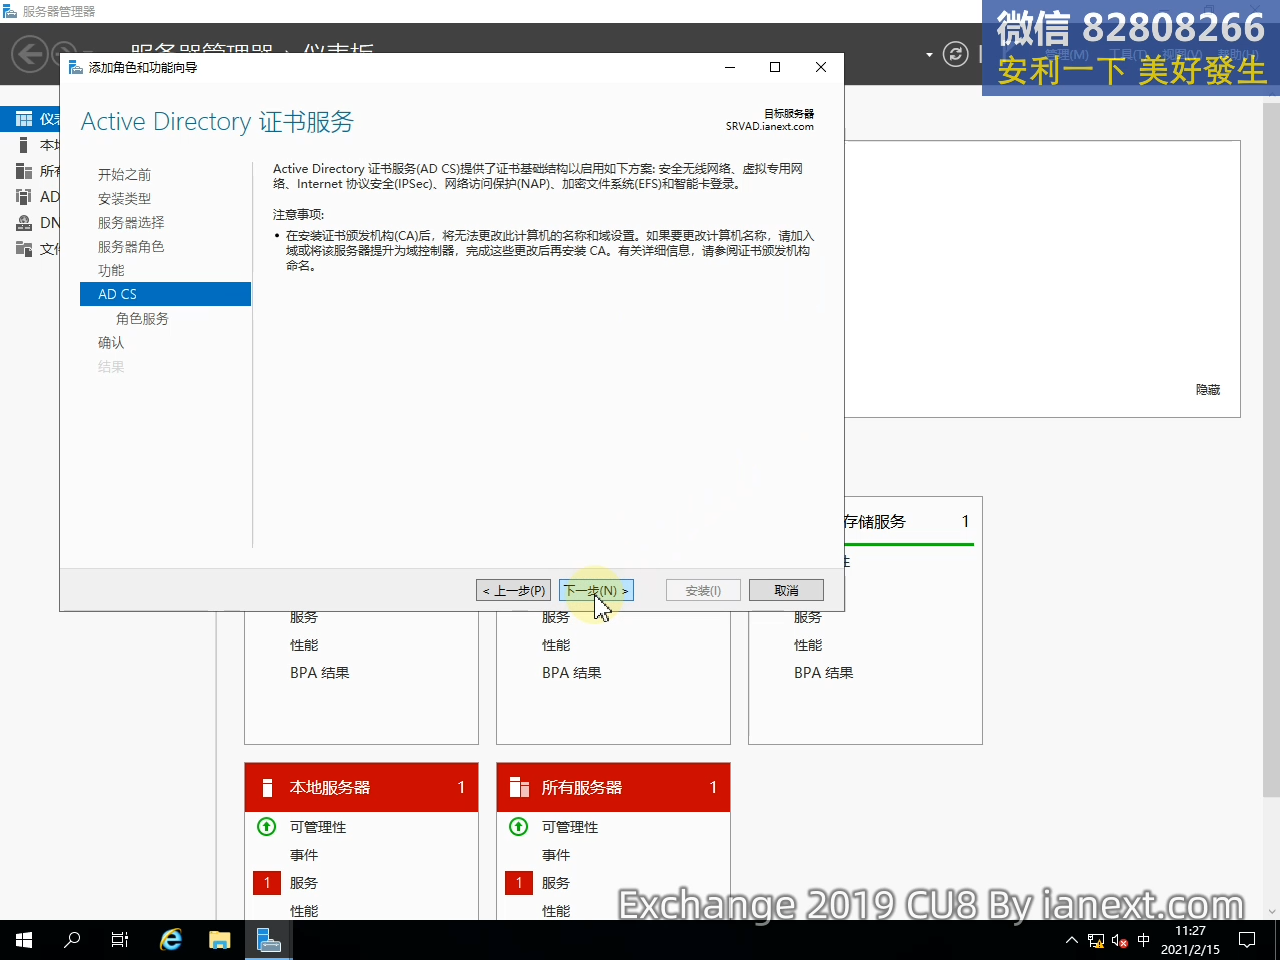
Task: Open the taskbar search icon
Action: (x=72, y=940)
